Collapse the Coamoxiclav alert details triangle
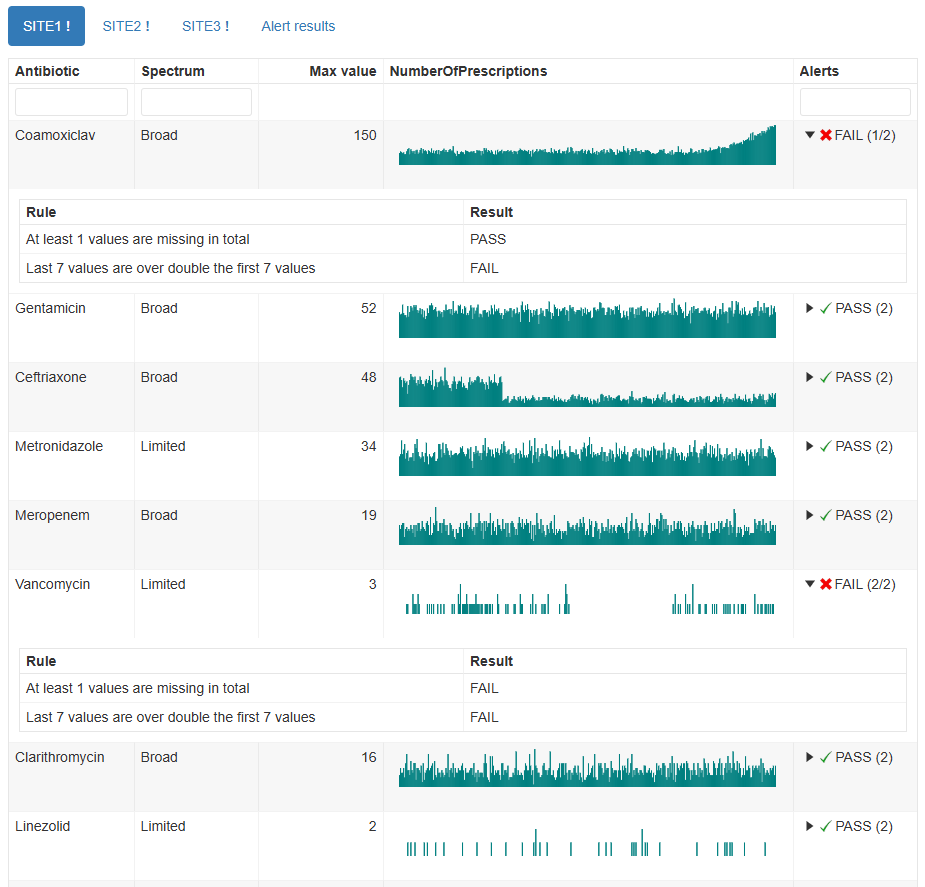Image resolution: width=925 pixels, height=887 pixels. click(x=810, y=136)
